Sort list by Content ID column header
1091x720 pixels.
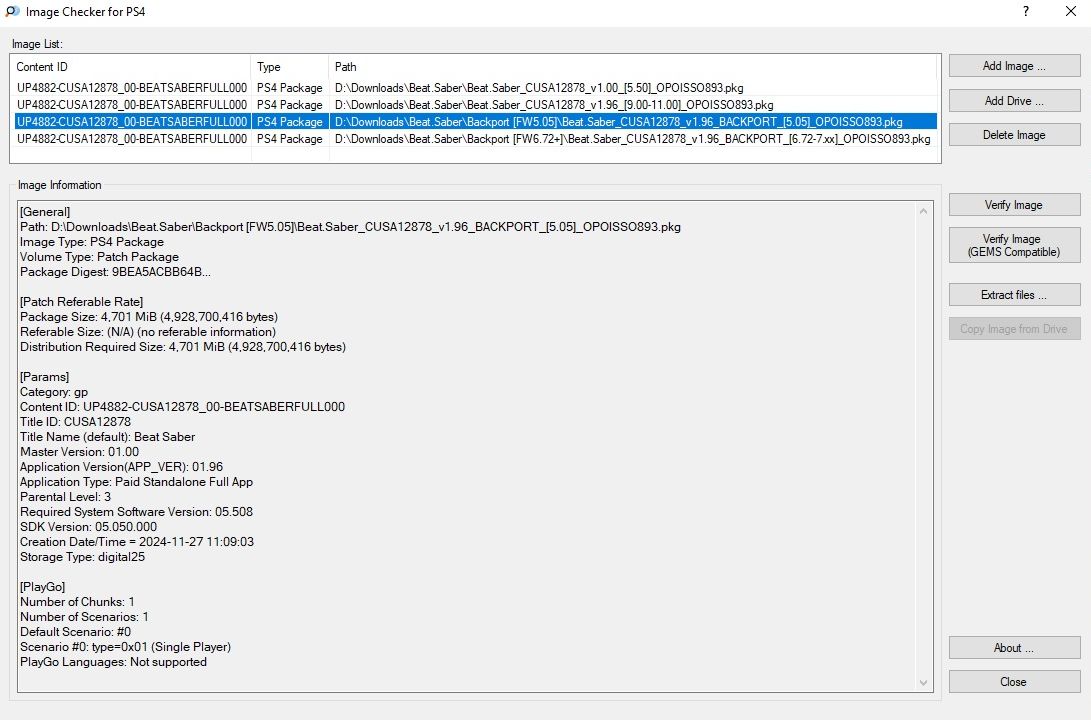130,67
